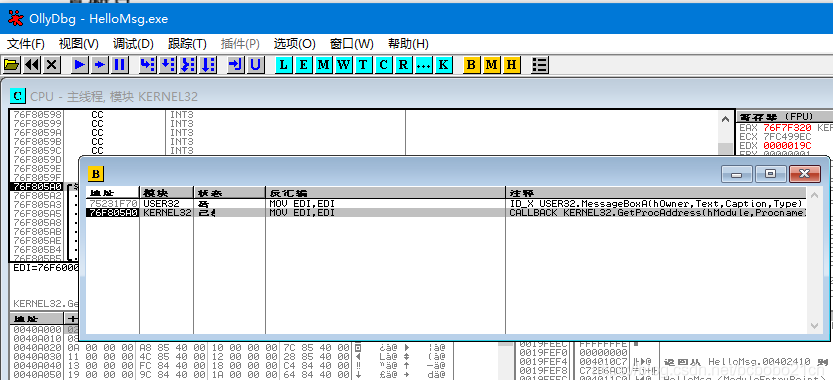Show Executable modules (E icon)
833x388 pixels.
click(303, 65)
